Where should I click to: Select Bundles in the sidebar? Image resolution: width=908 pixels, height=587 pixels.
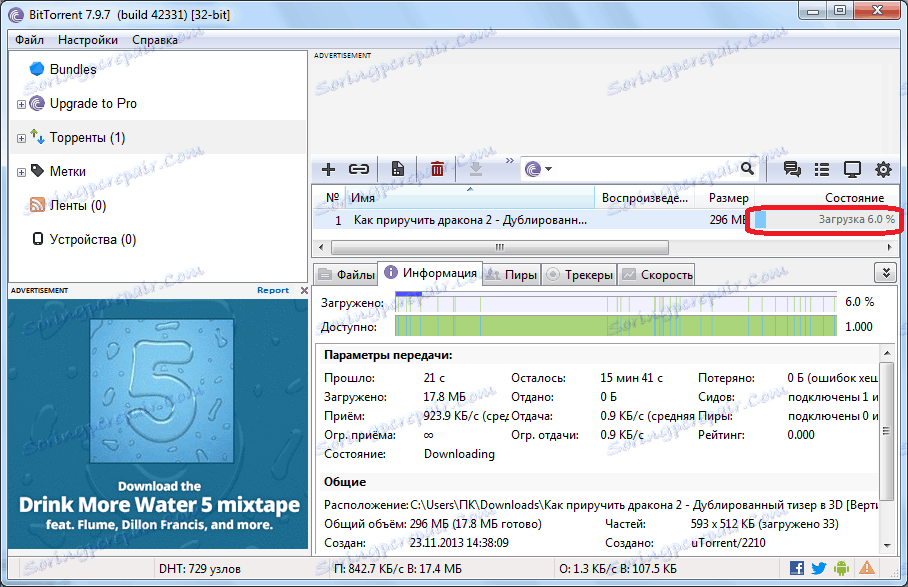[72, 69]
